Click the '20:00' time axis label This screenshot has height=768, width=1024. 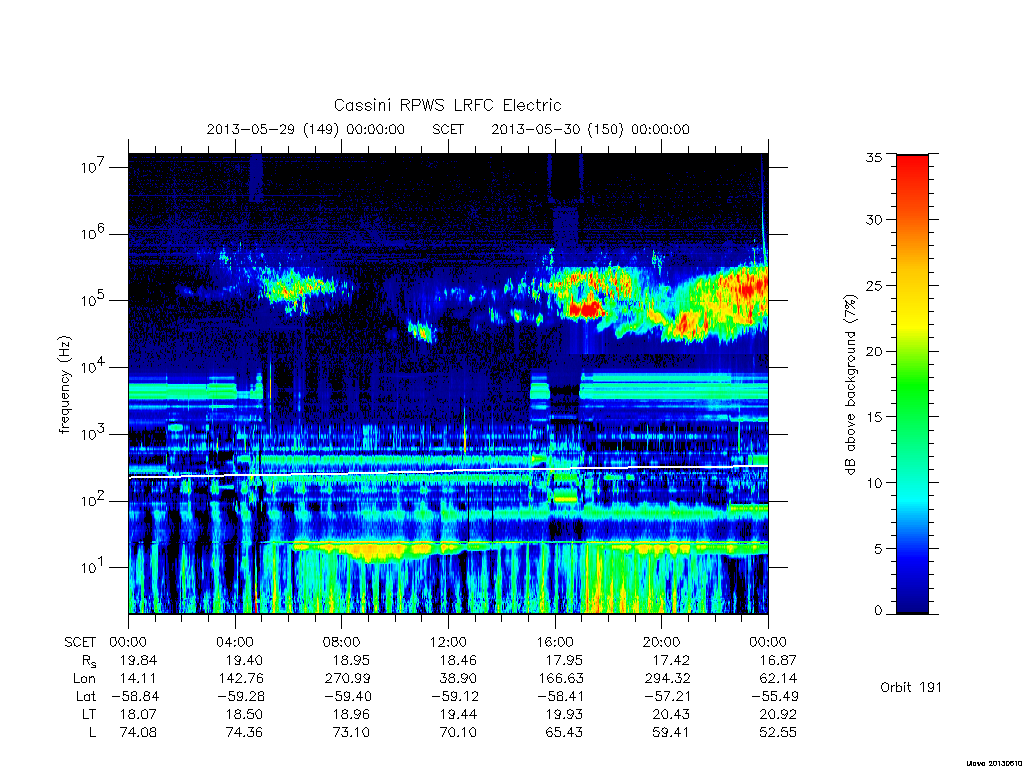pyautogui.click(x=662, y=642)
